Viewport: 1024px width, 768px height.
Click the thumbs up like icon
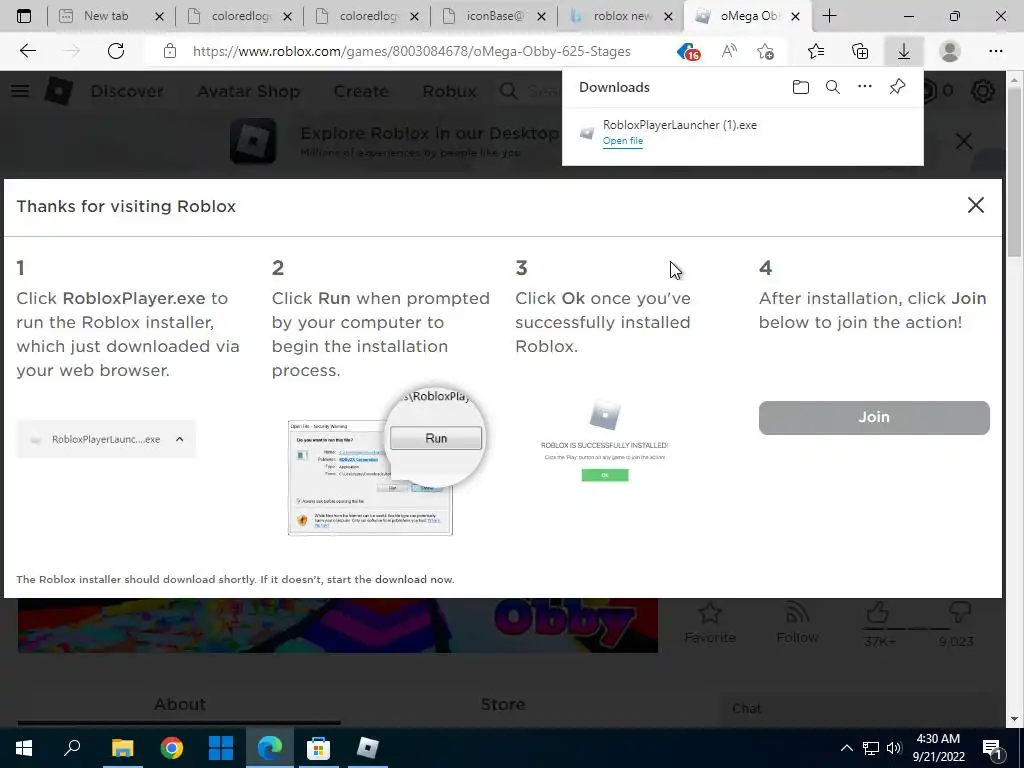[x=877, y=613]
